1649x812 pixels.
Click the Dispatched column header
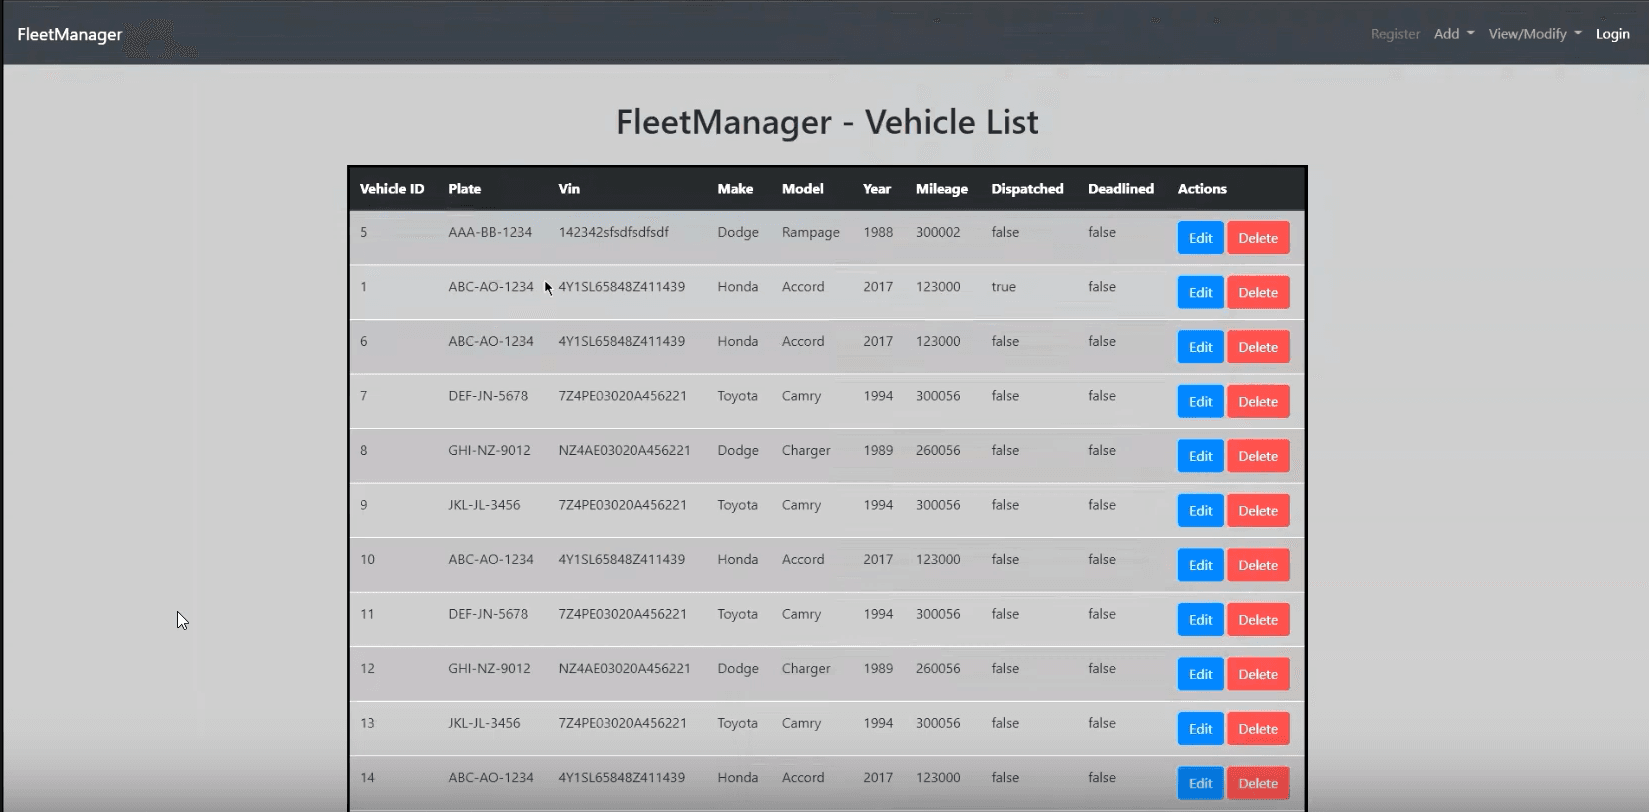(1027, 189)
